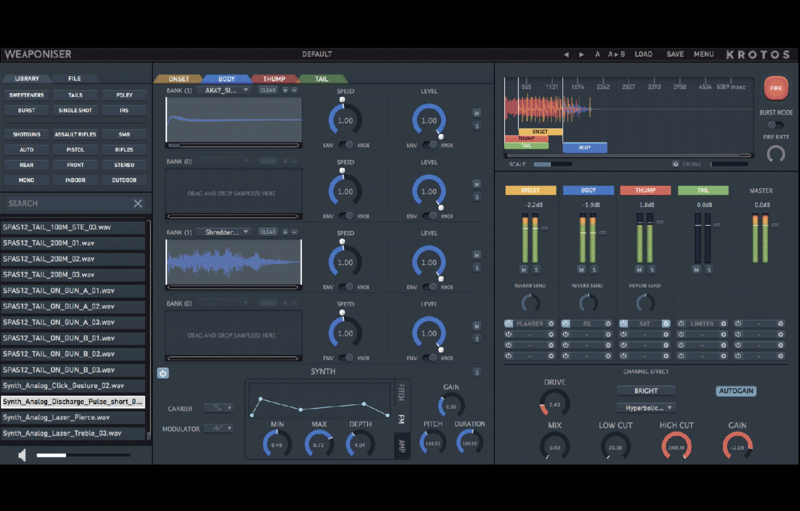Flip the Shredder bank SPEED ENV/KNOB switch
The width and height of the screenshot is (800, 511).
pos(346,287)
